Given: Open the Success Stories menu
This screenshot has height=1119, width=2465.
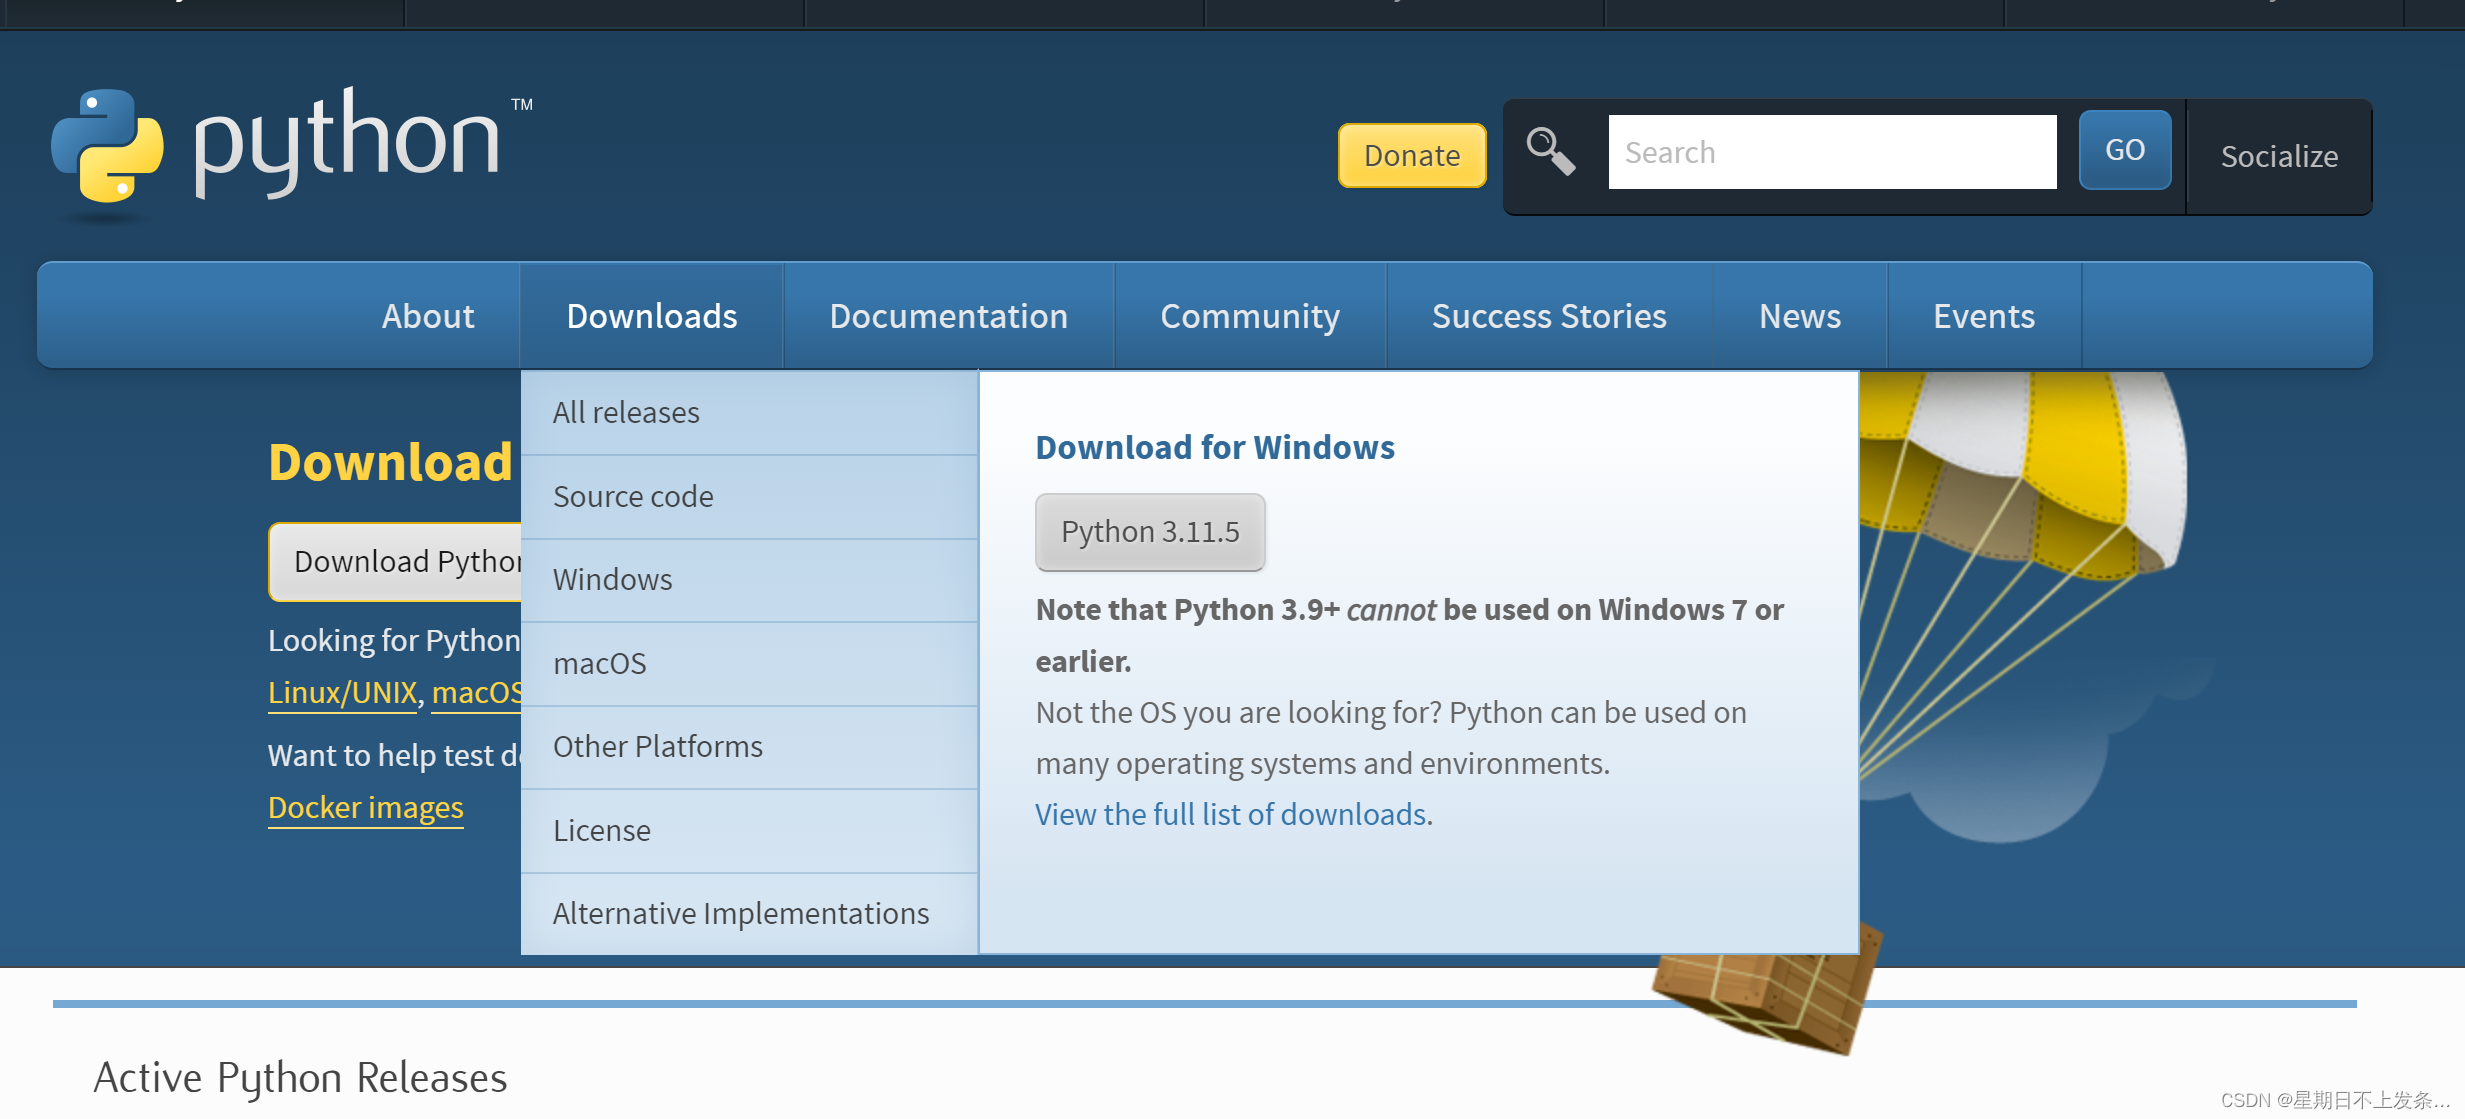Looking at the screenshot, I should tap(1549, 316).
